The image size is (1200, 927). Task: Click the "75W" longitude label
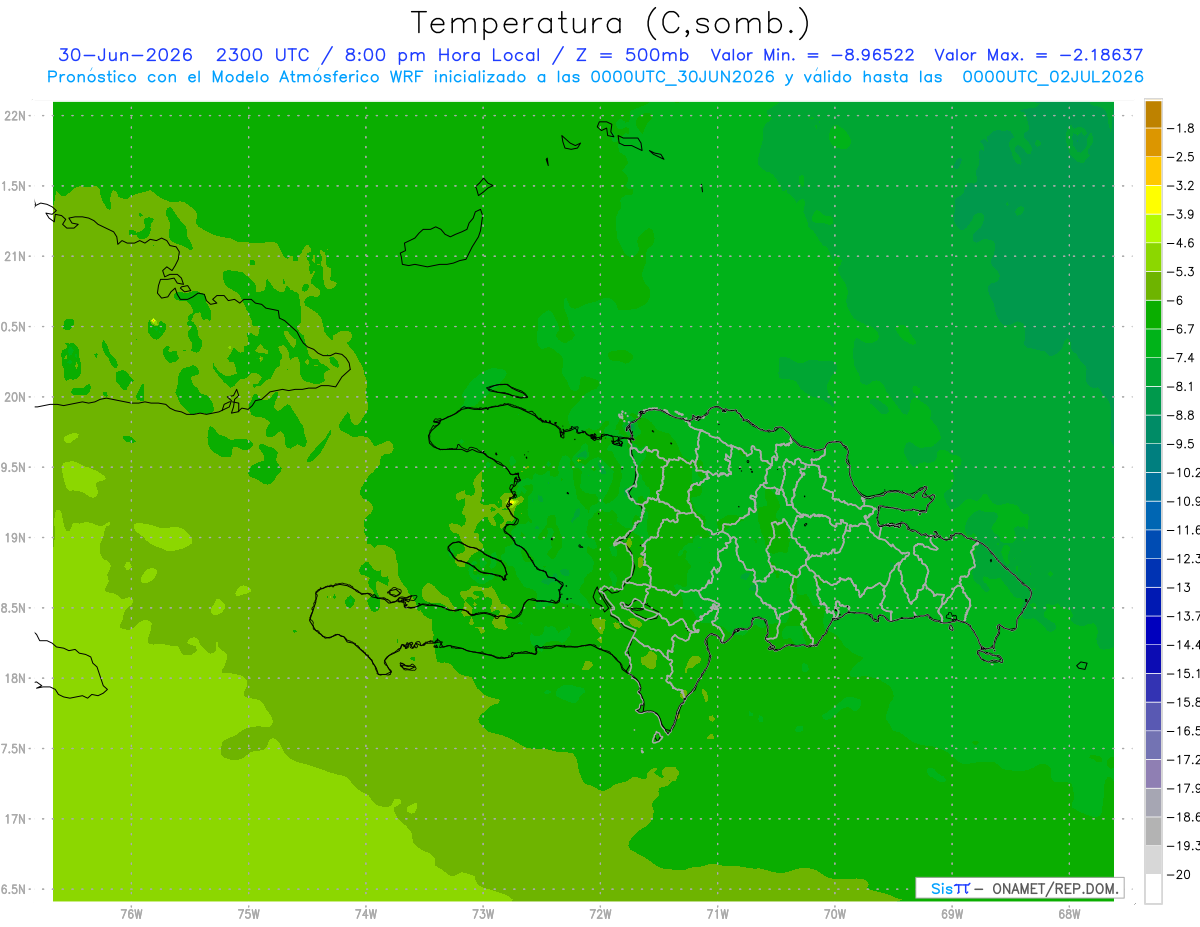point(249,913)
